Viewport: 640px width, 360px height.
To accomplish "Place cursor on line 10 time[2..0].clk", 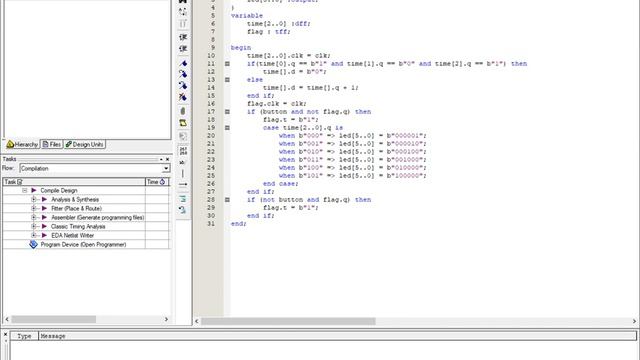I will (289, 56).
